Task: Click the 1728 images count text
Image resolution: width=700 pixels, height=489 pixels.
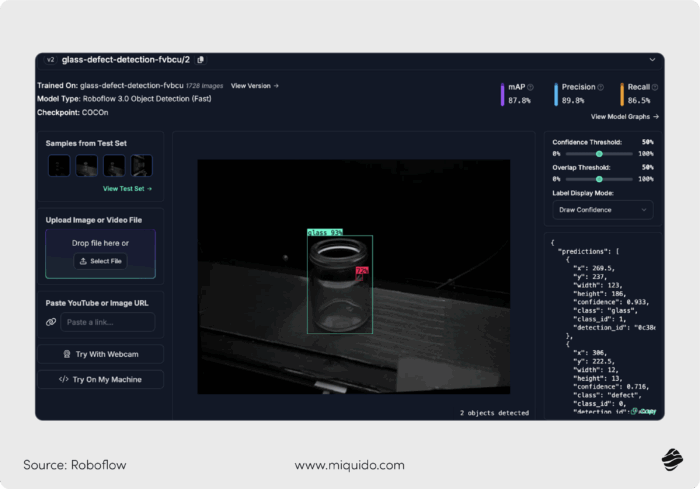Action: click(204, 86)
